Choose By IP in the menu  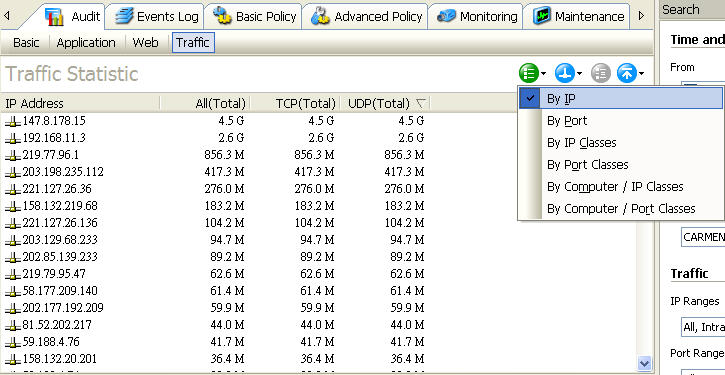tap(621, 98)
